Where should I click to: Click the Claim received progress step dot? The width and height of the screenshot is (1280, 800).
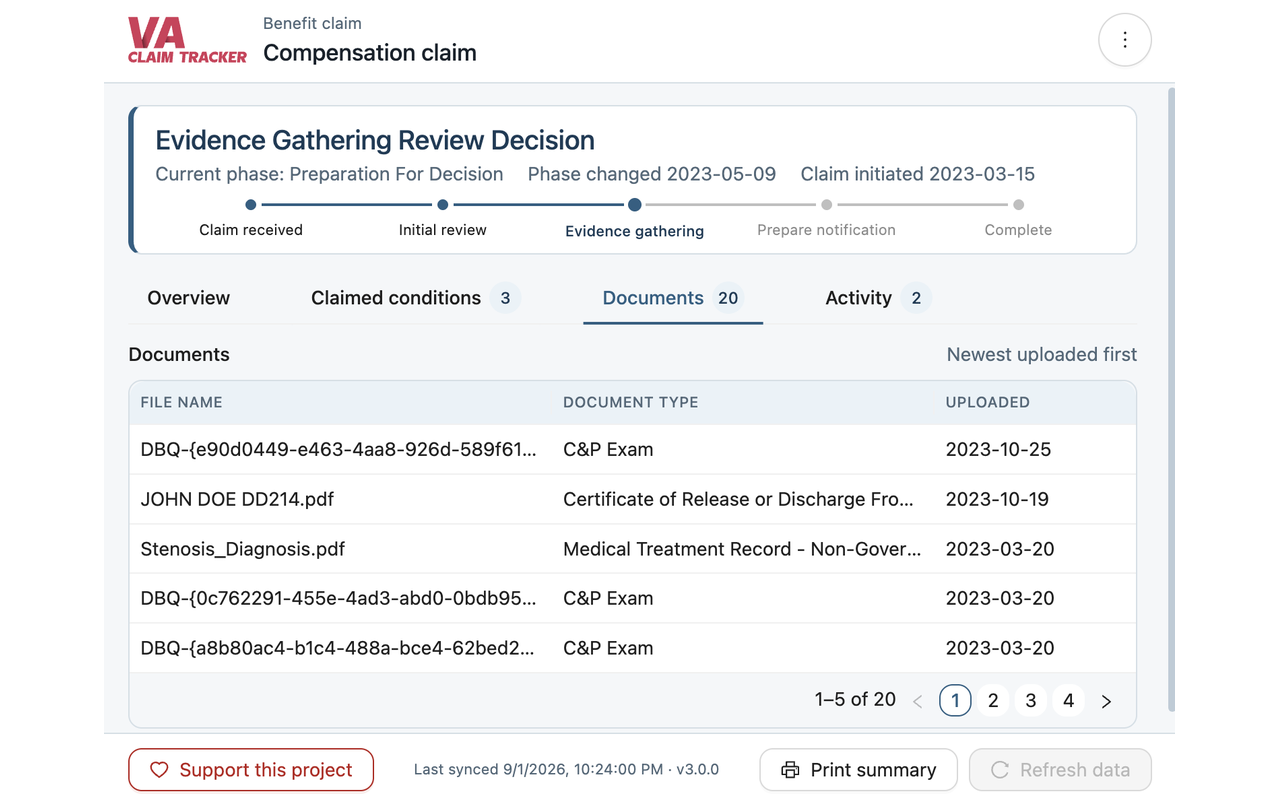tap(251, 205)
